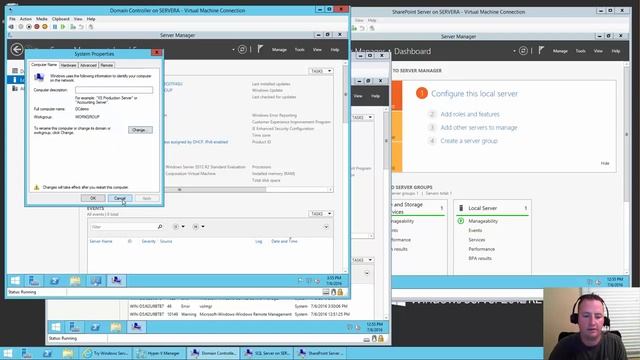Click orange Save icon in Domain Controller toolbar

coord(44,27)
